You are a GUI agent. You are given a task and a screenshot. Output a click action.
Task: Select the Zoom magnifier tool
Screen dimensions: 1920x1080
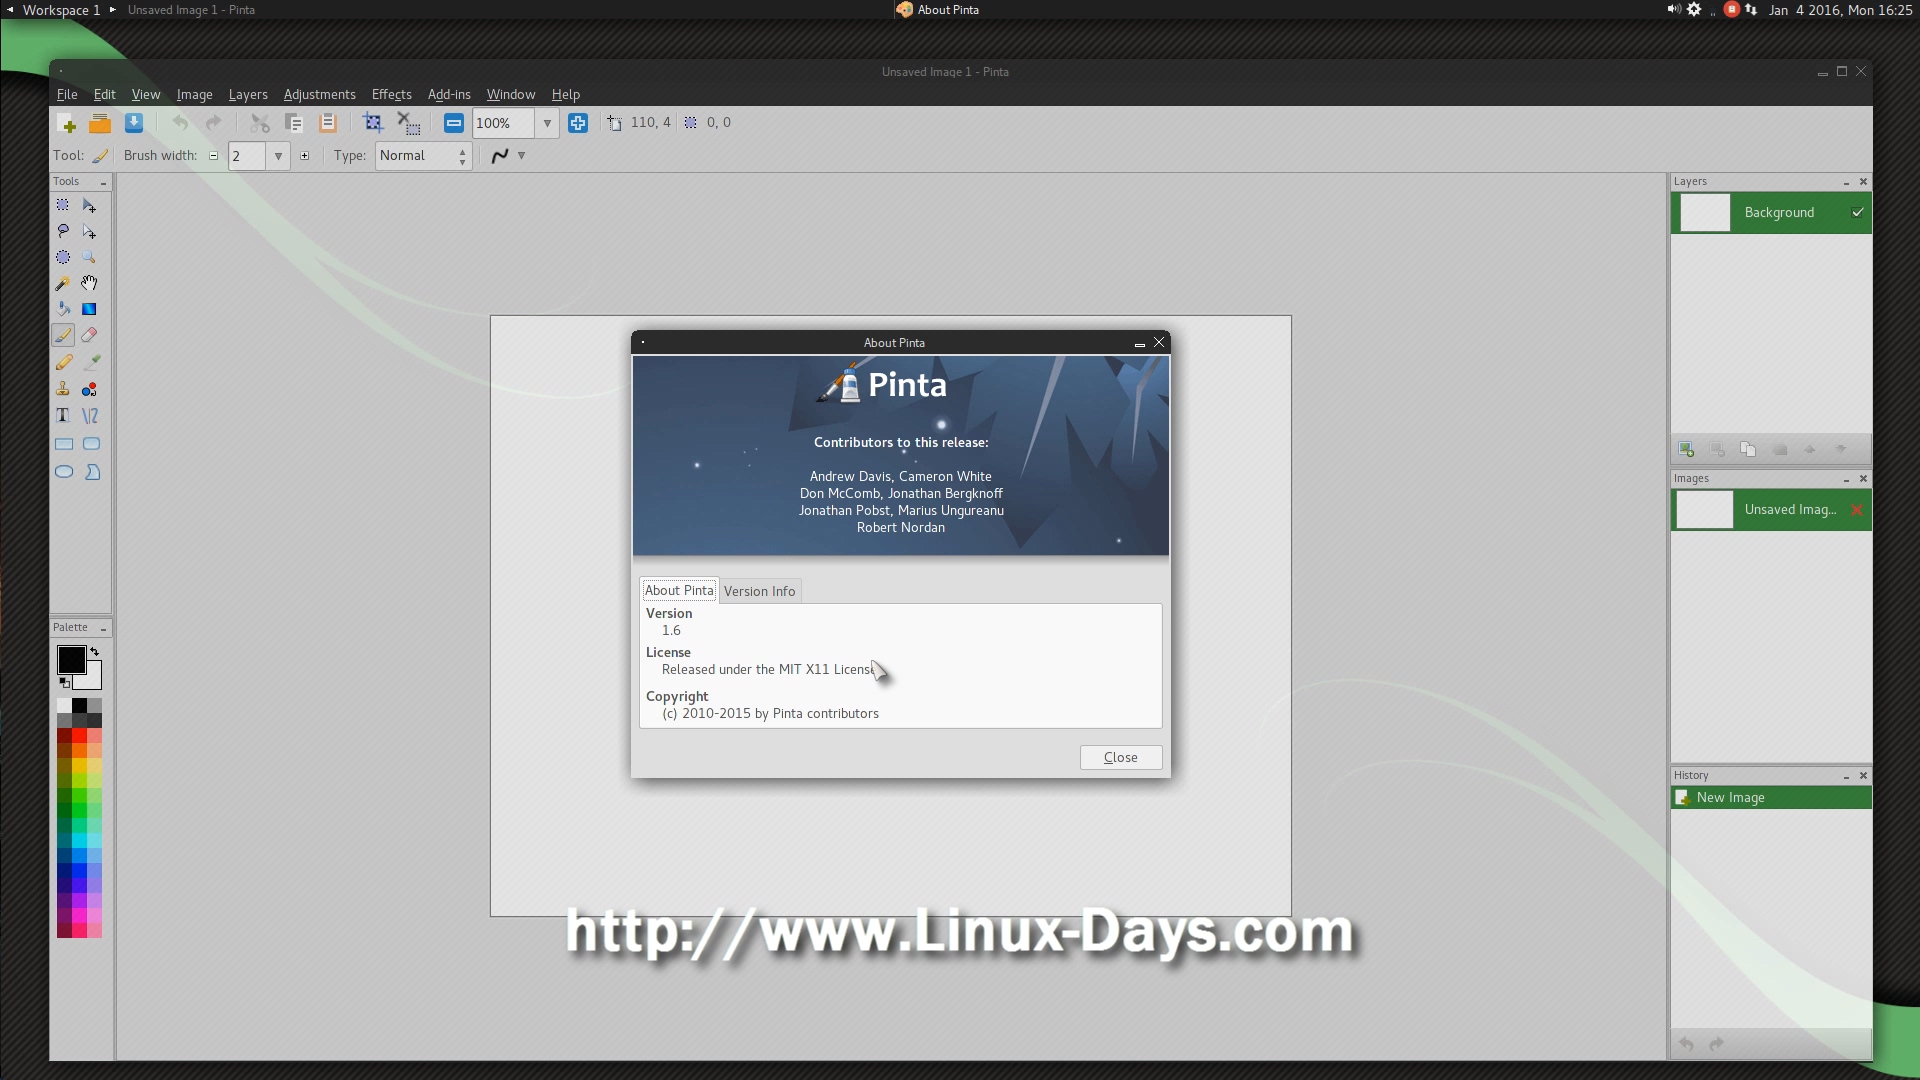(90, 257)
